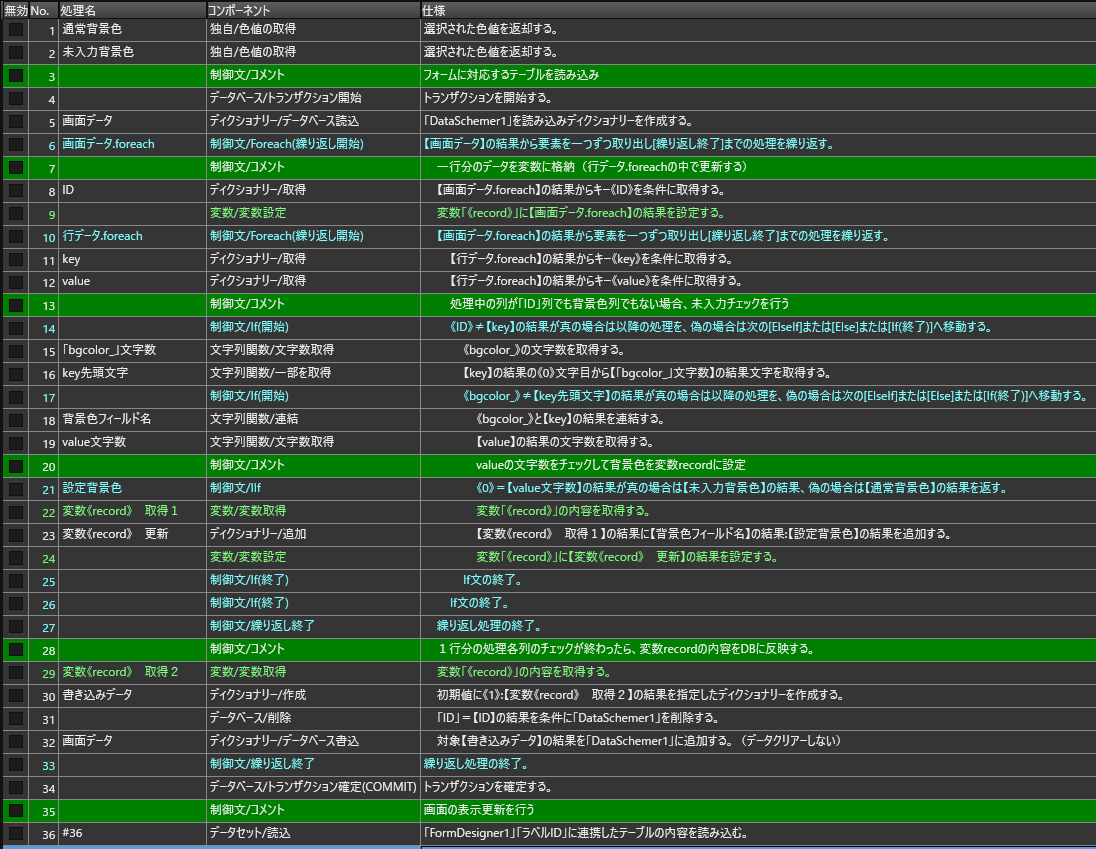The image size is (1096, 849).
Task: Enable the 無効 checkbox on row 14
Action: (x=16, y=328)
